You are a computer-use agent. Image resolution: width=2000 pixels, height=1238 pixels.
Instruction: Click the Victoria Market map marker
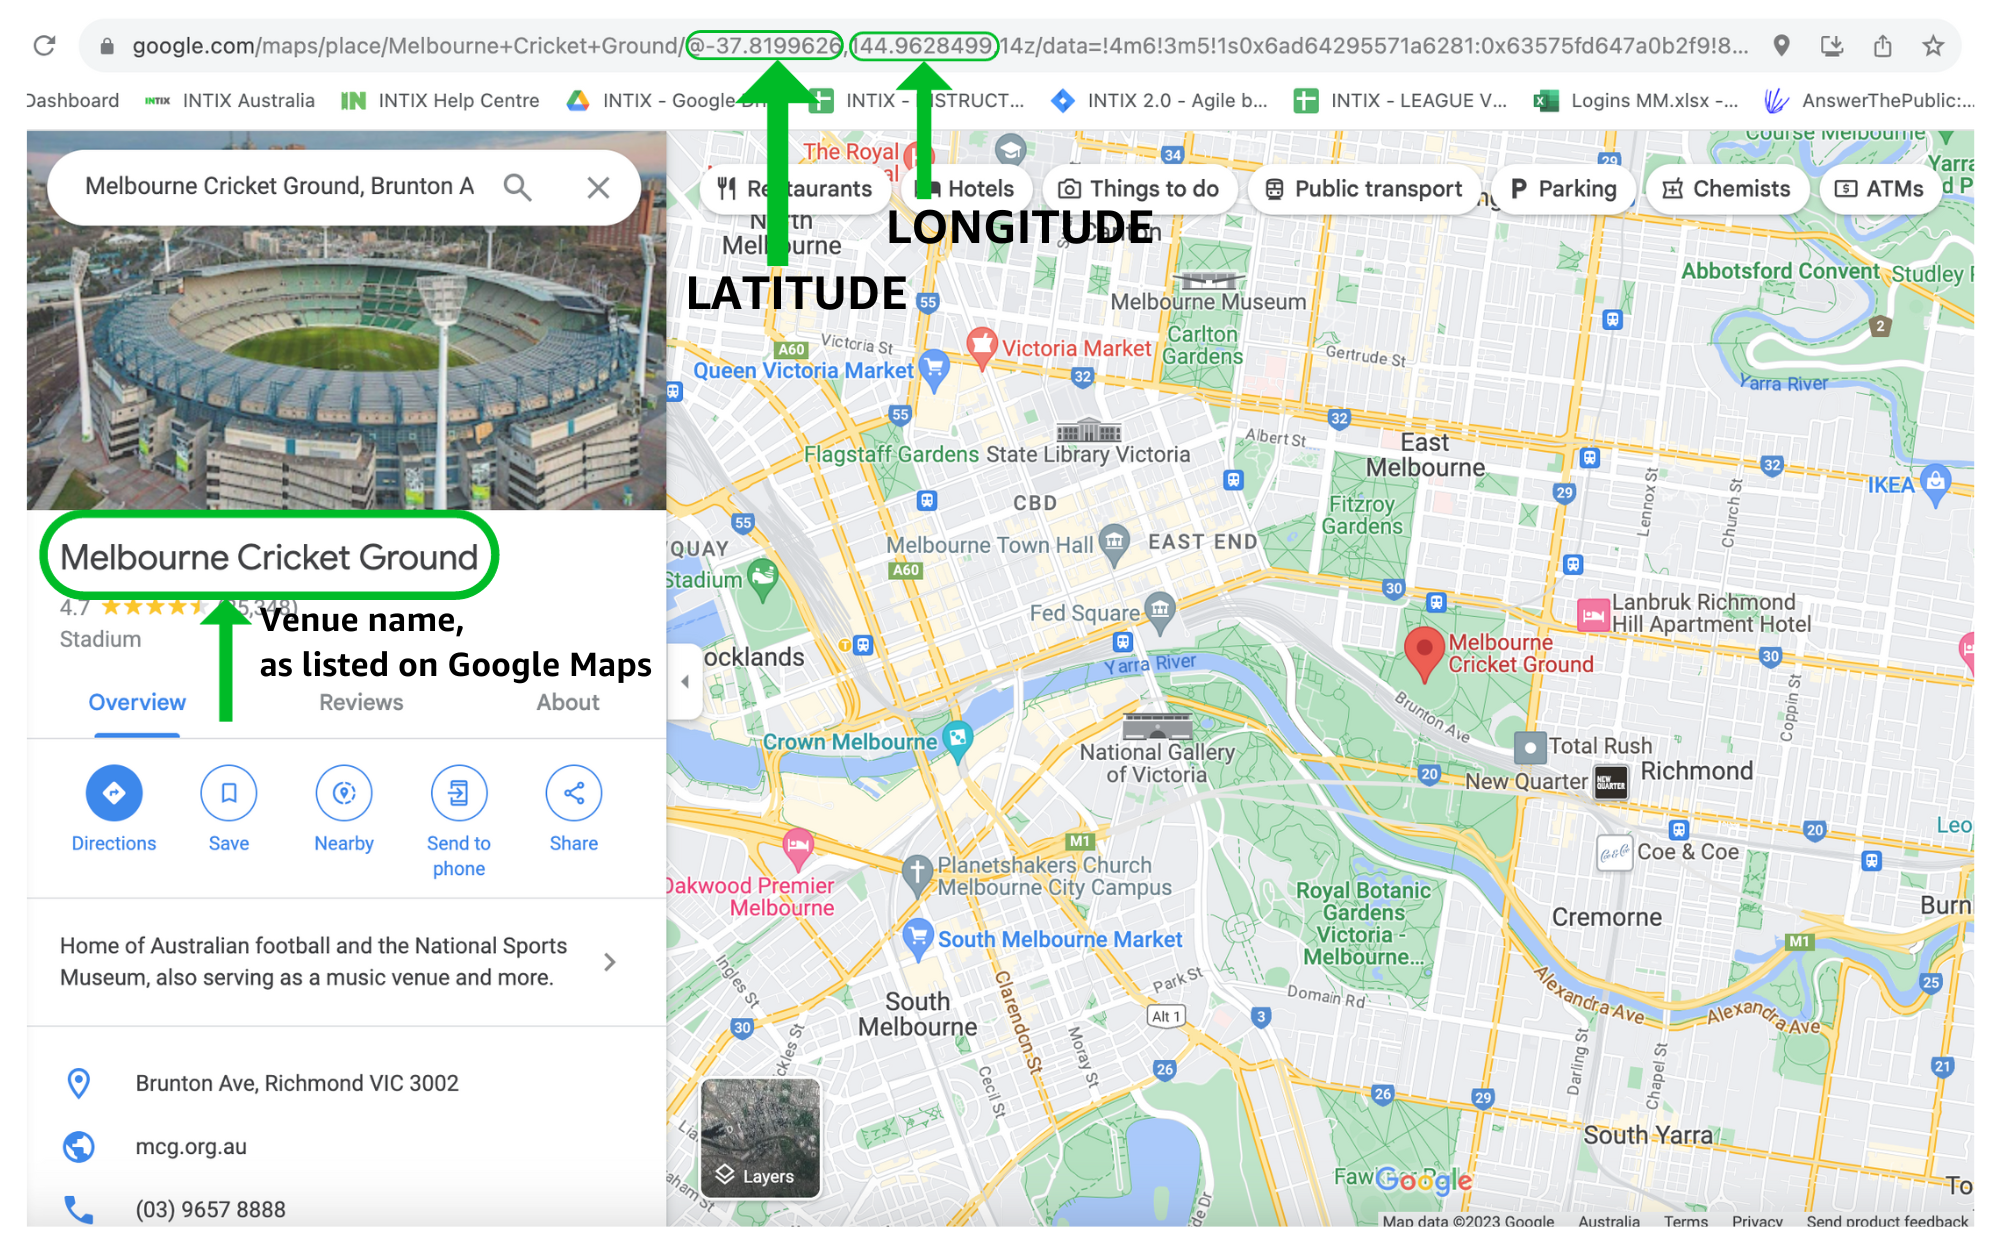pyautogui.click(x=982, y=346)
